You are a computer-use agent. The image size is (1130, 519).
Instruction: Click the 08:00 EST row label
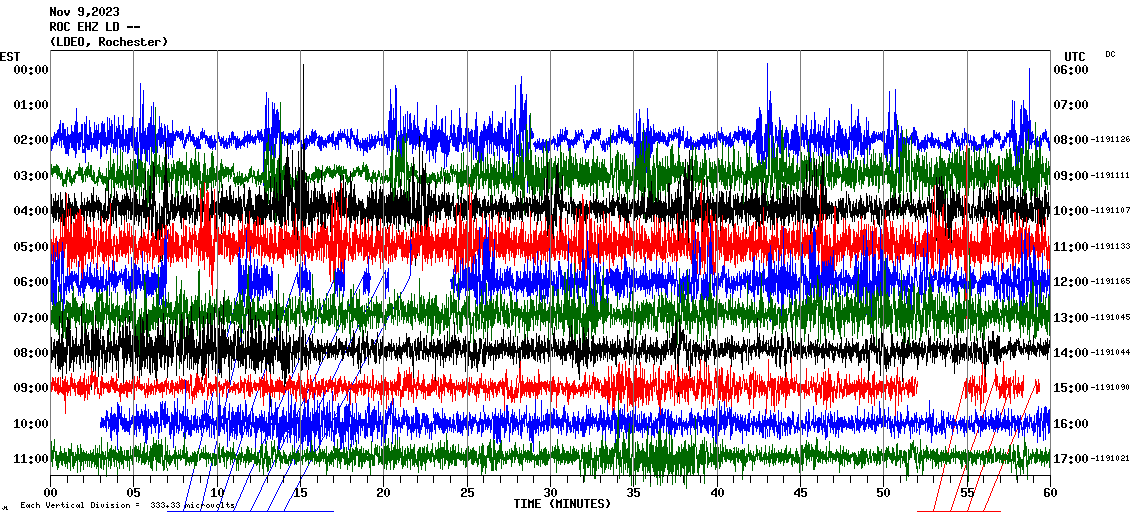point(30,353)
